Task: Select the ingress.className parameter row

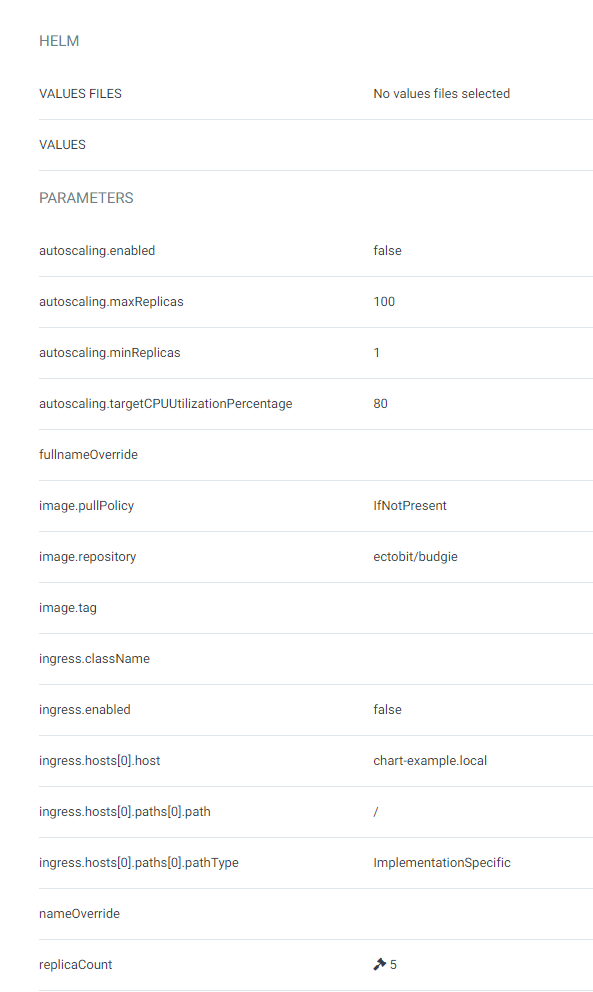Action: pyautogui.click(x=94, y=658)
